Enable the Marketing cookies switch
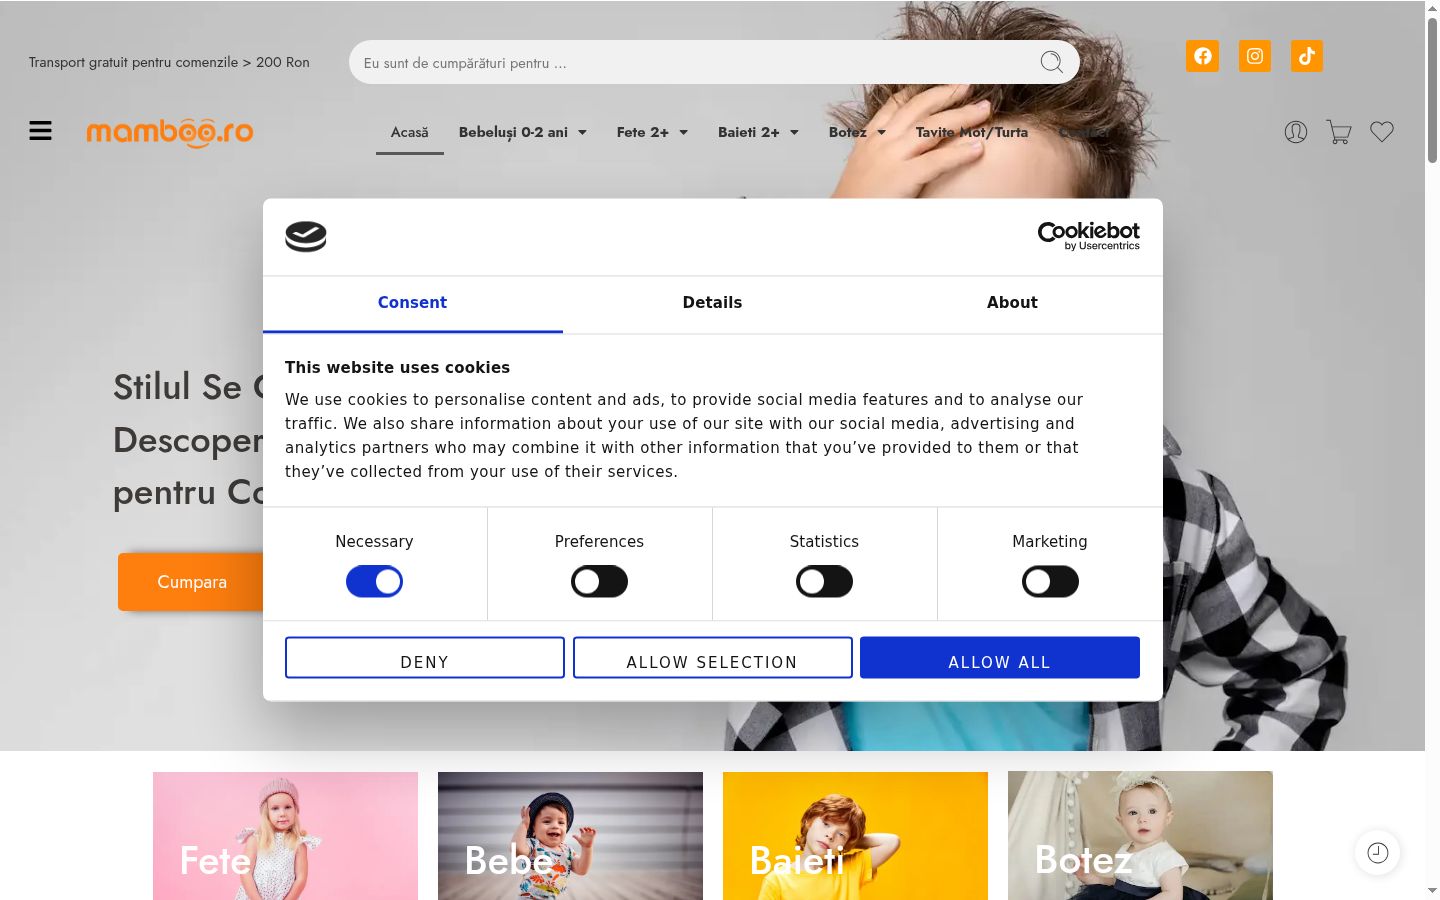The width and height of the screenshot is (1440, 900). 1050,581
